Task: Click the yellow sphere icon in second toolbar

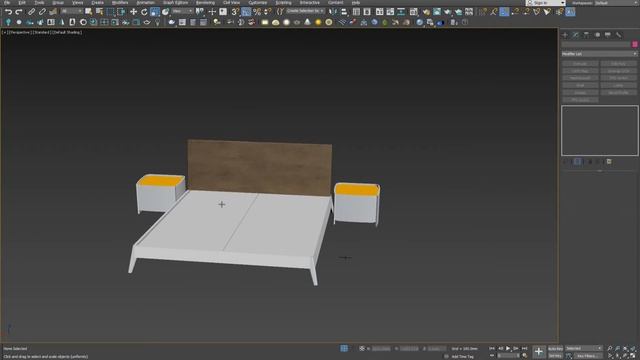Action: coord(318,22)
